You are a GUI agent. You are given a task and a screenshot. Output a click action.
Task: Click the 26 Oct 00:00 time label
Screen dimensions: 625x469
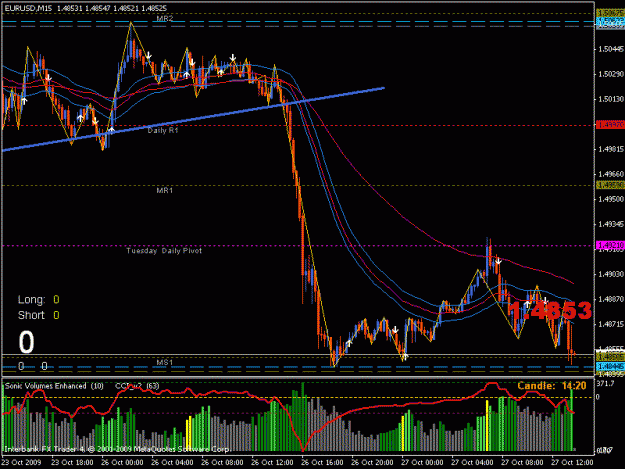tap(122, 462)
